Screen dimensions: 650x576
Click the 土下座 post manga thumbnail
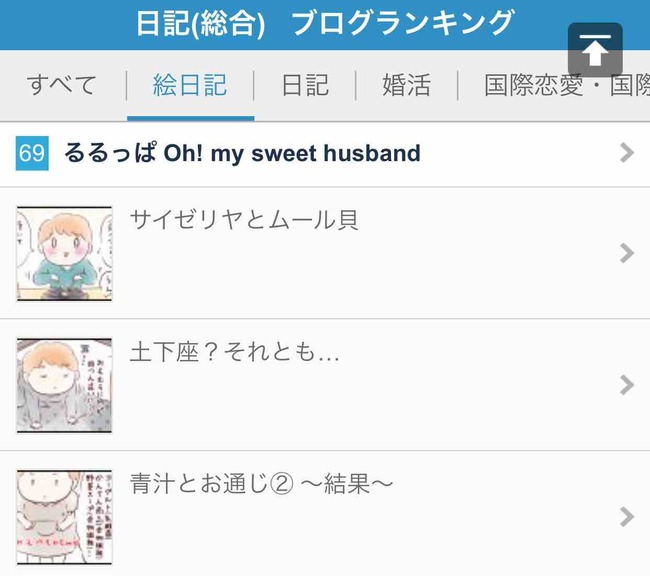coord(64,385)
